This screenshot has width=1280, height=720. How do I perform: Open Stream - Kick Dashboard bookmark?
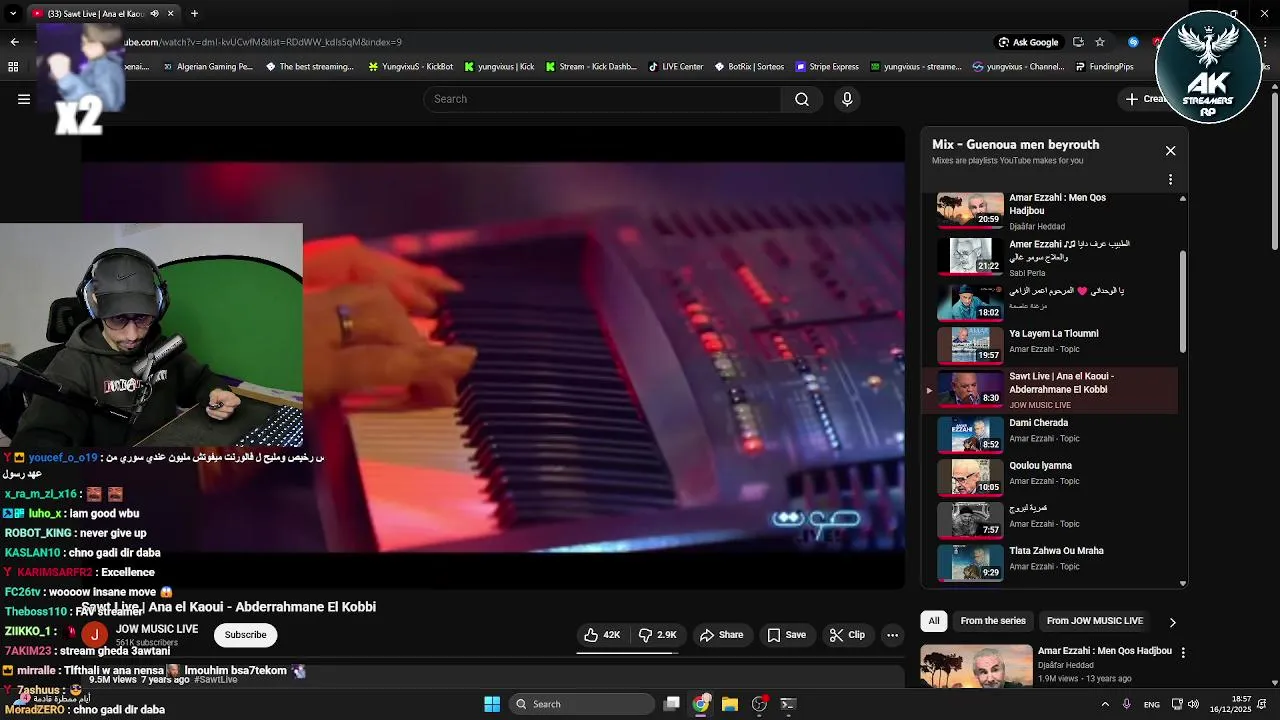pyautogui.click(x=591, y=67)
